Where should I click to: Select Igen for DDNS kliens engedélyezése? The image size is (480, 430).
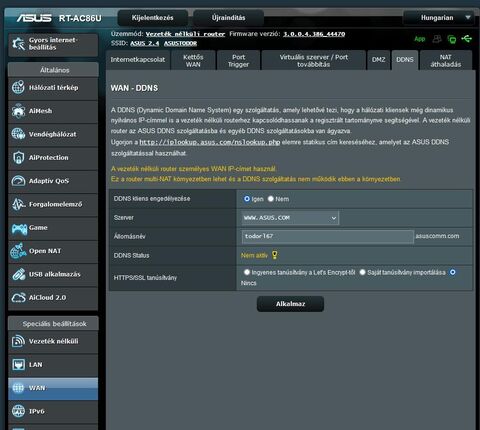tap(247, 199)
